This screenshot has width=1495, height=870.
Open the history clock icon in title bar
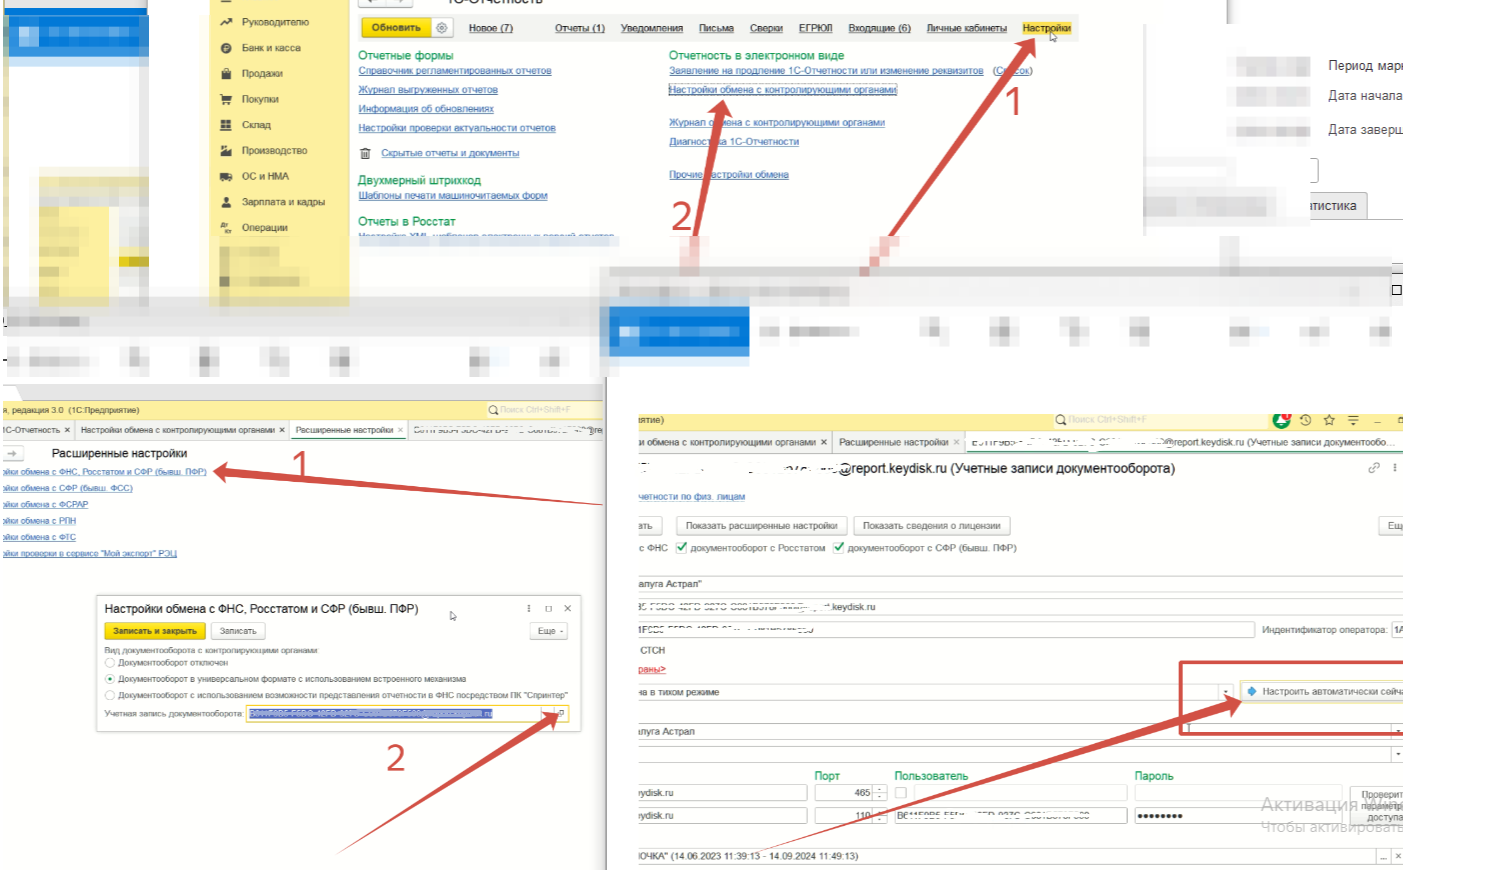click(x=1305, y=421)
